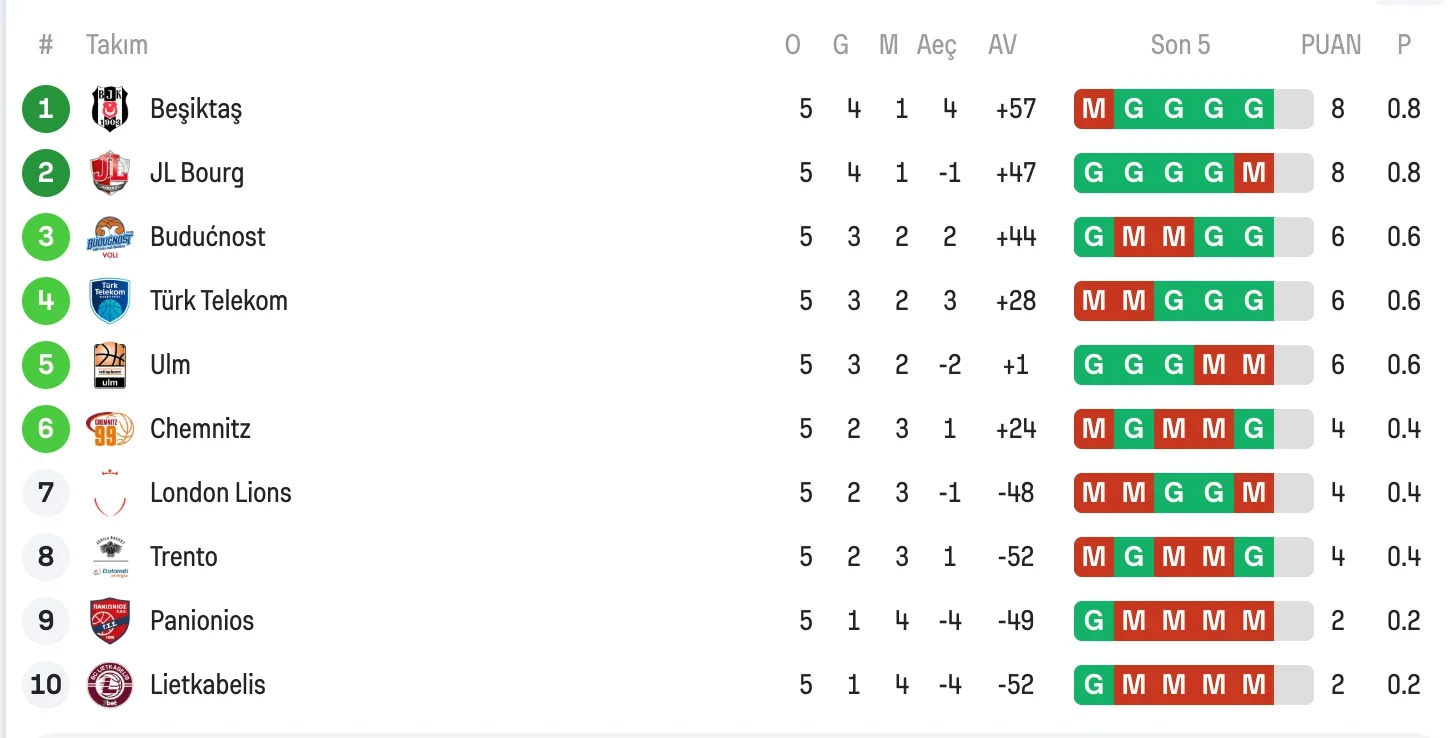This screenshot has height=738, width=1450.
Task: Click the Trento team logo
Action: (x=110, y=557)
